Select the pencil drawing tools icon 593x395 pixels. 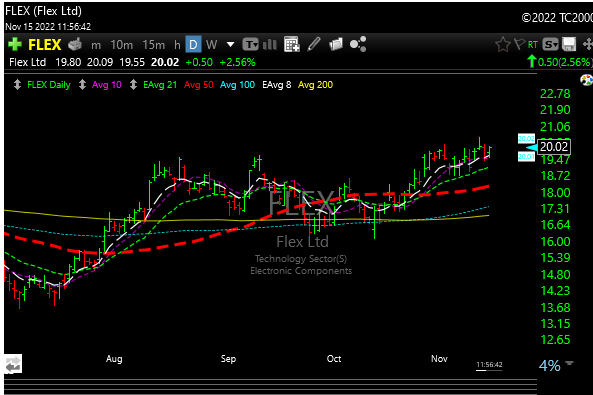tap(314, 44)
